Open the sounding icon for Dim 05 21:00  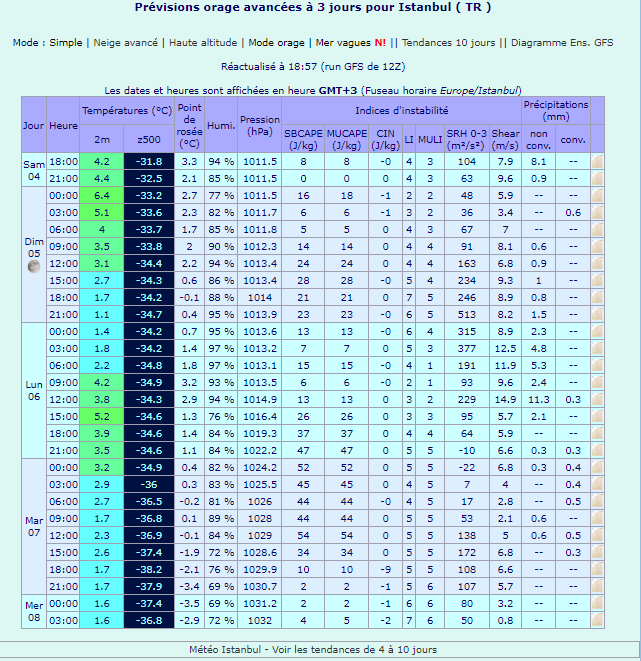[x=597, y=314]
